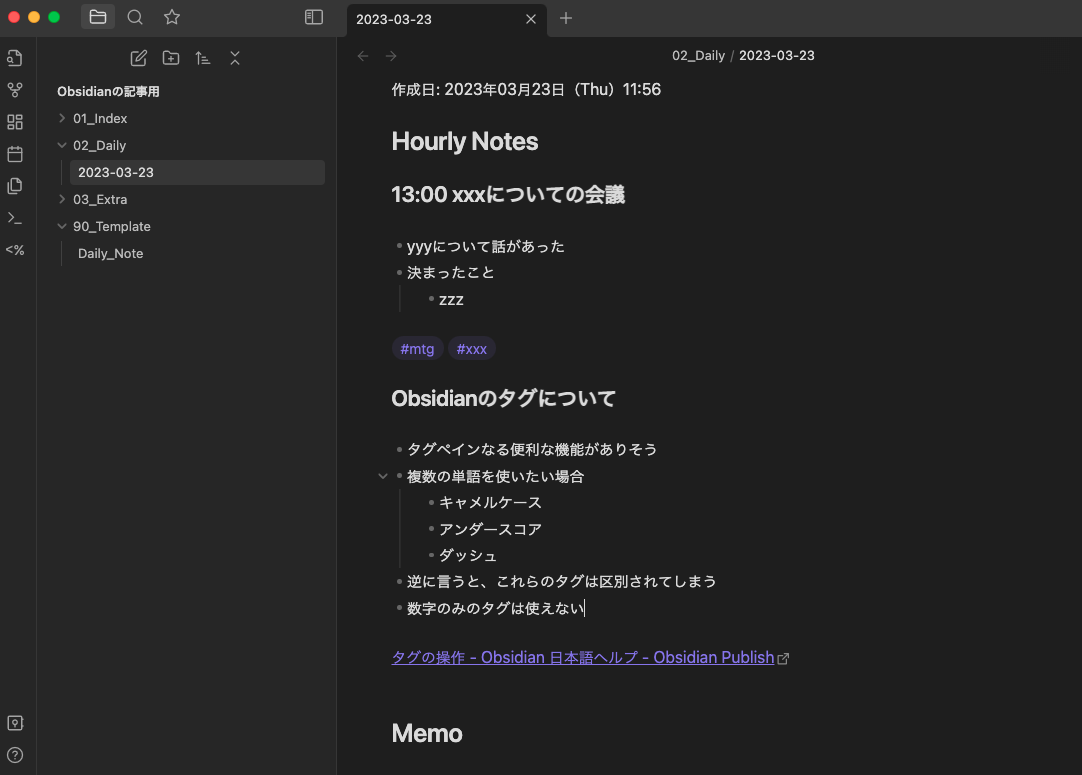This screenshot has height=775, width=1082.
Task: Fold the 複数の単語を使いたい場合 bullet
Action: pos(383,476)
